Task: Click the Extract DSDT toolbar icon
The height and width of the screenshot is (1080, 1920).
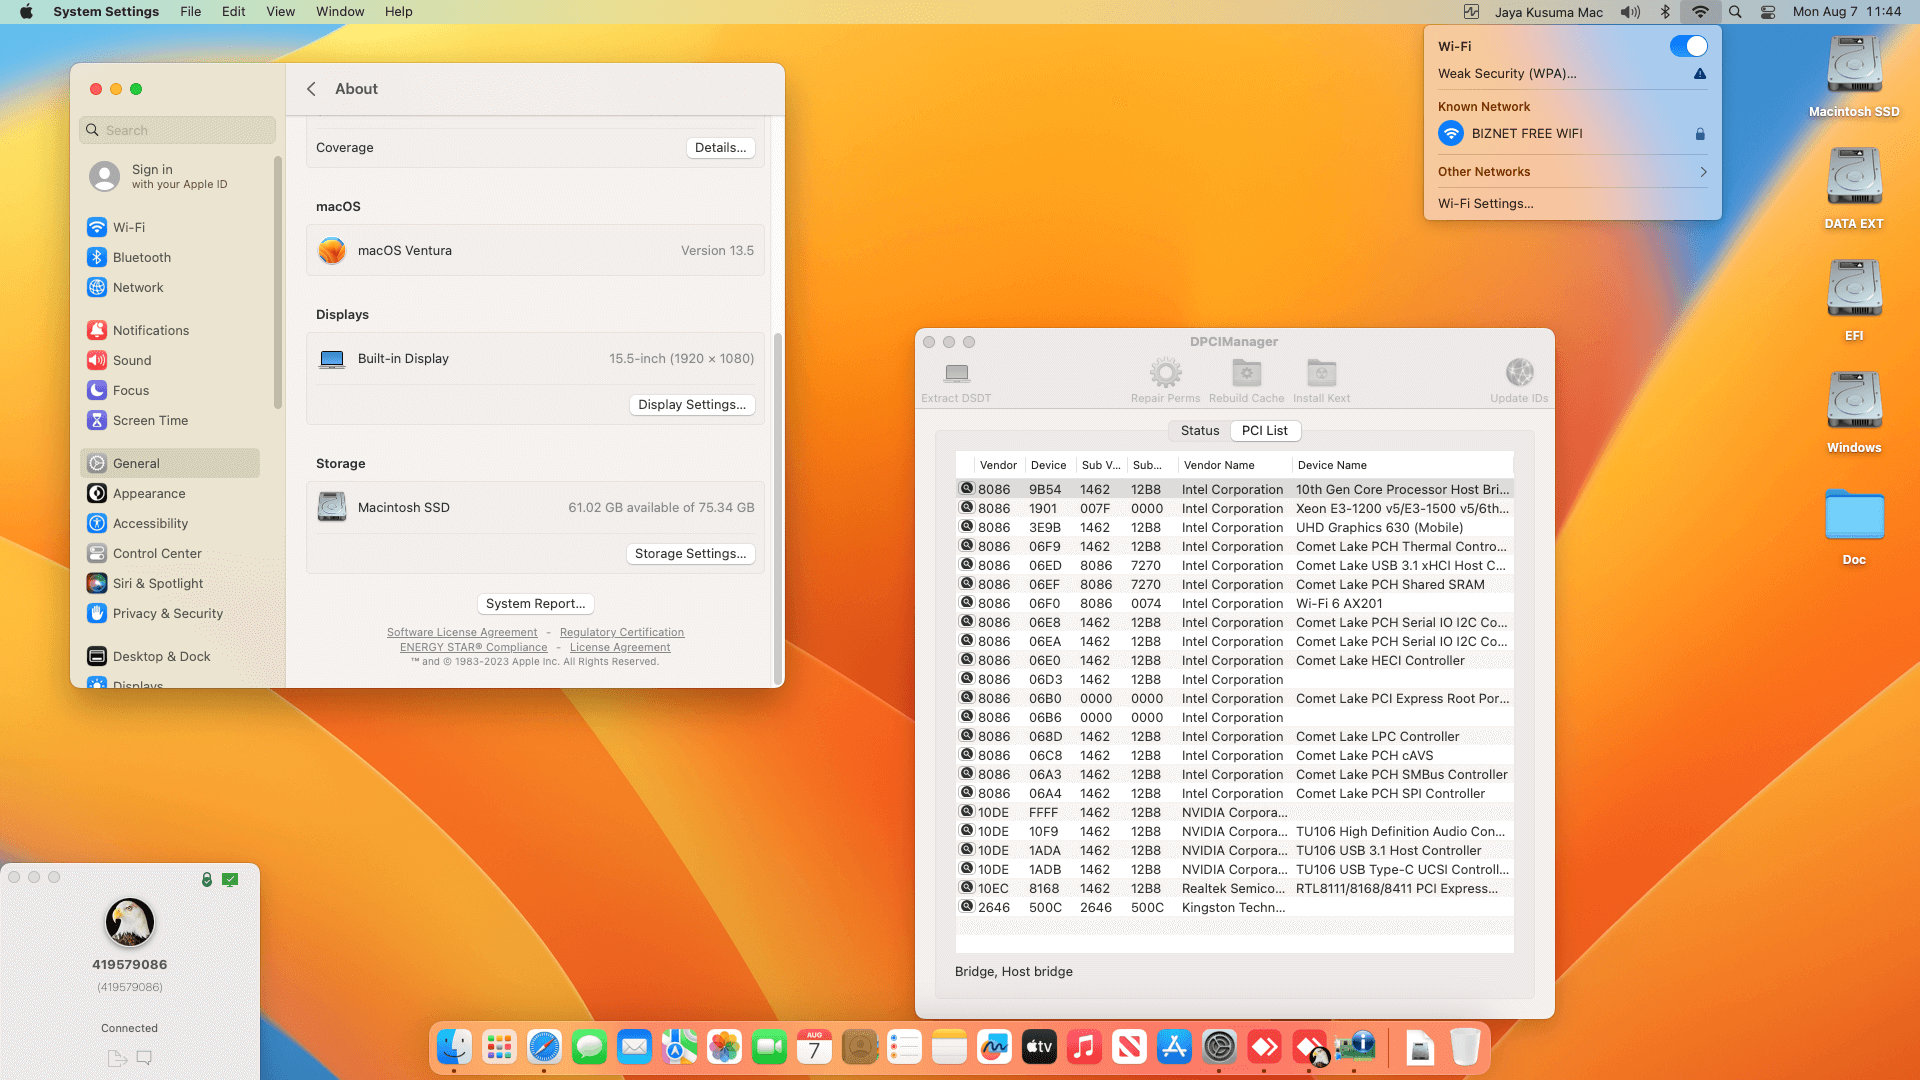Action: [x=956, y=374]
